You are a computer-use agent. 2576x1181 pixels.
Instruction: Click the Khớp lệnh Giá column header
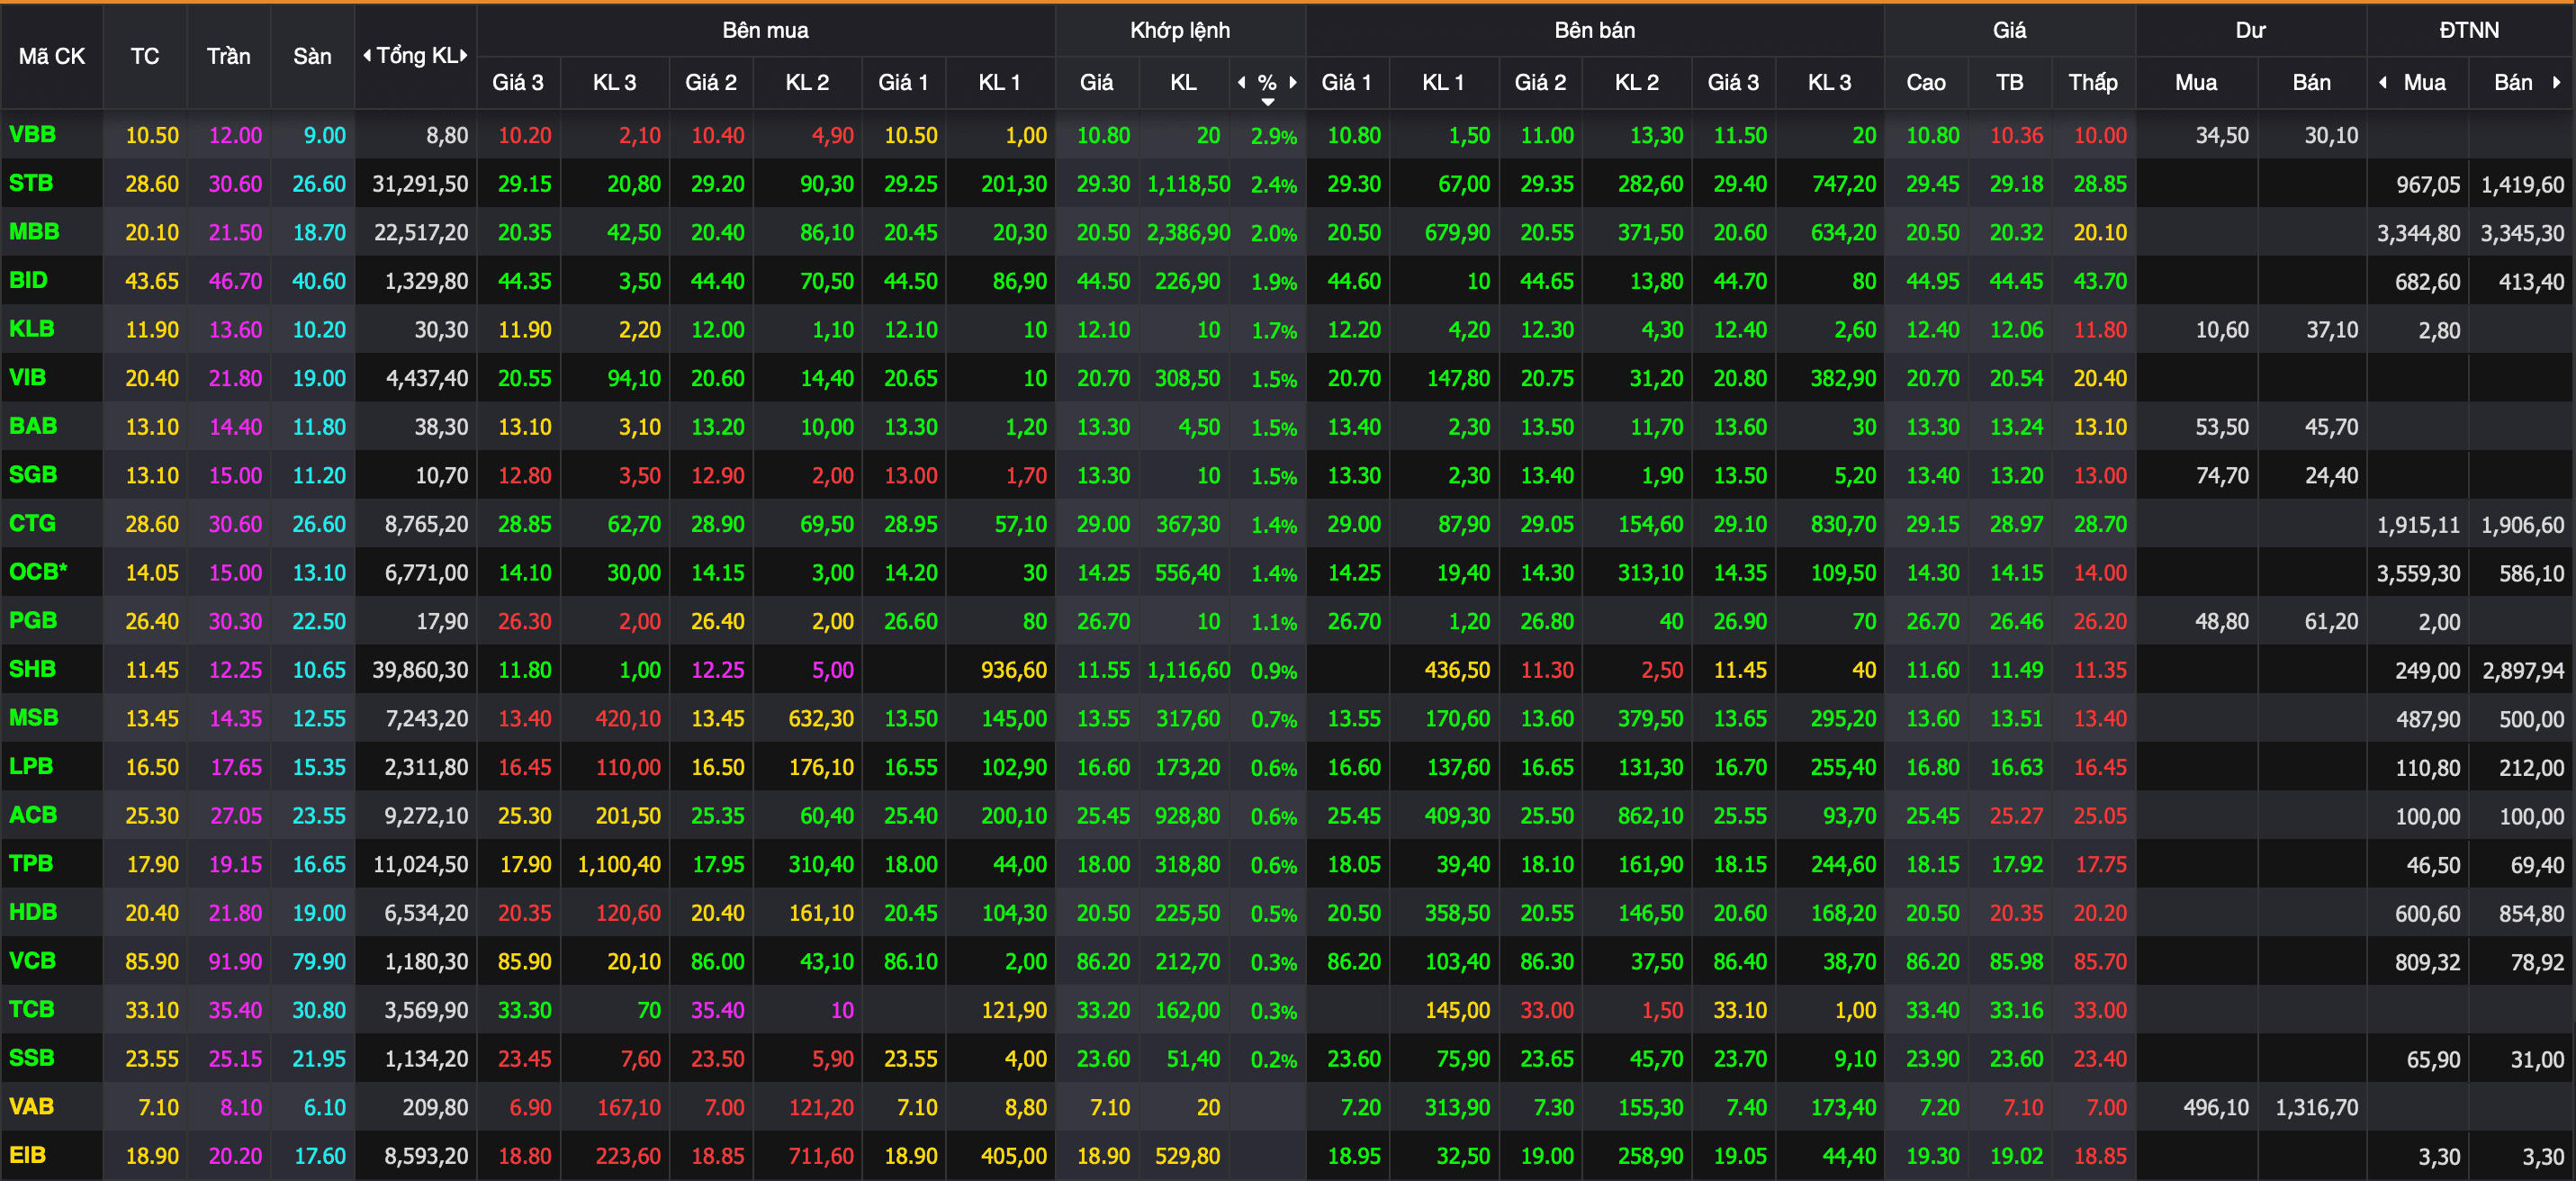point(1096,83)
